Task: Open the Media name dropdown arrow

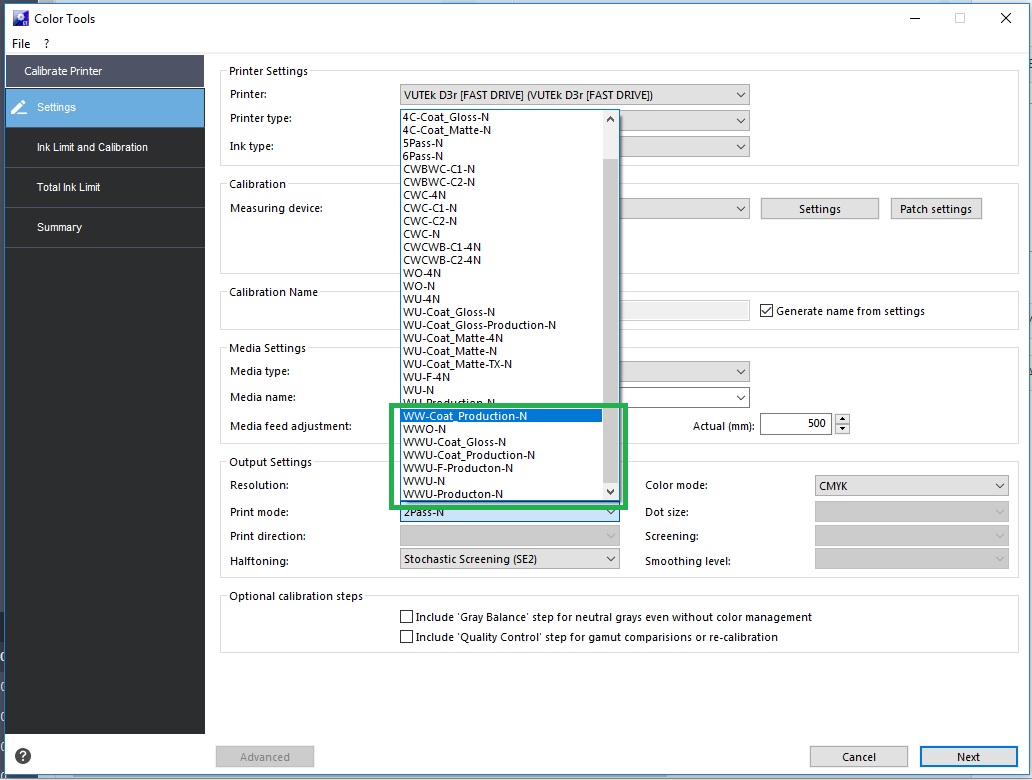Action: pyautogui.click(x=740, y=398)
